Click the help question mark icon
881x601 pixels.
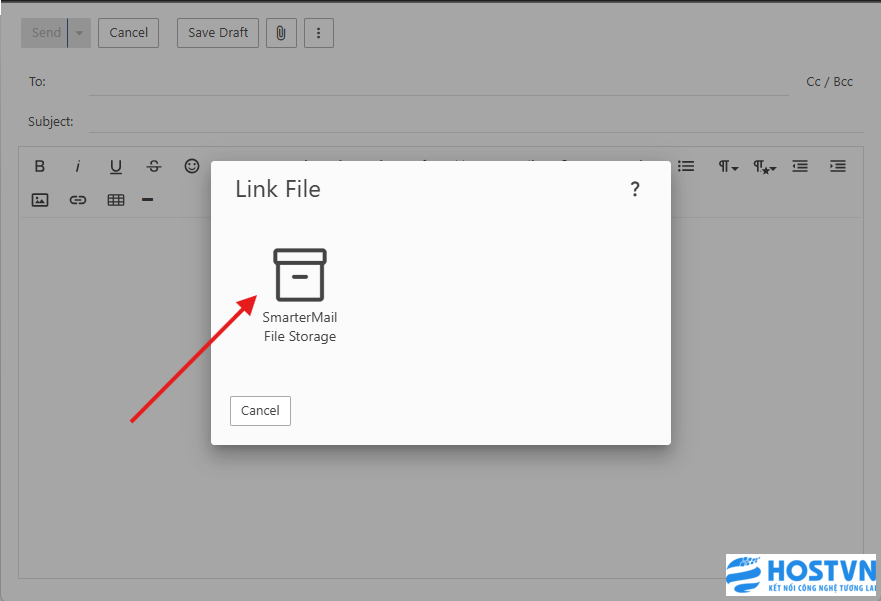(634, 189)
